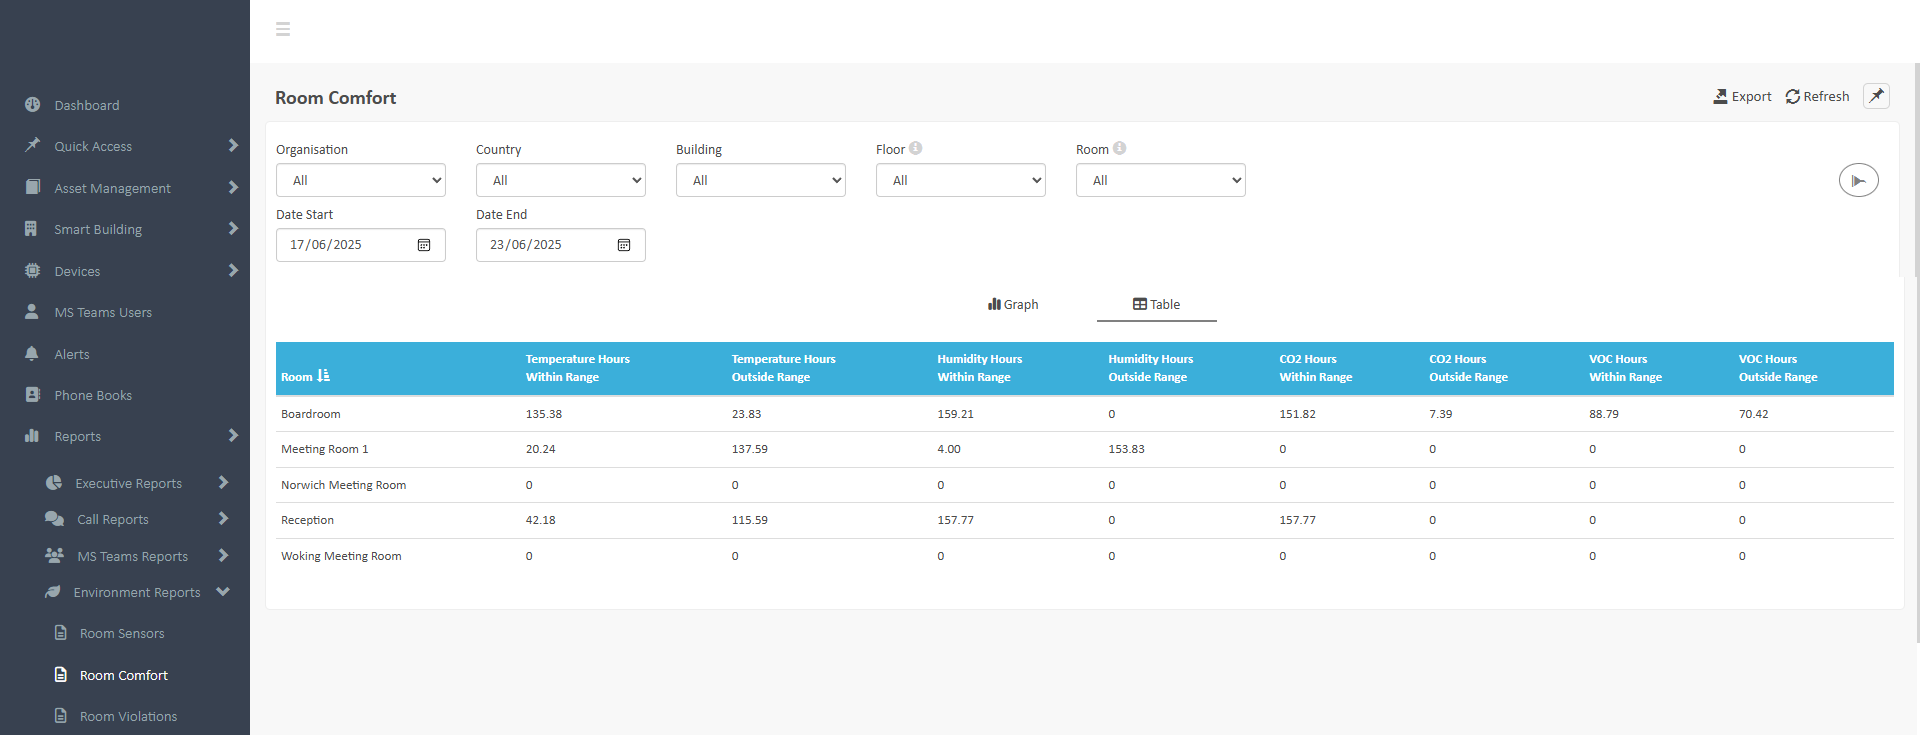The image size is (1920, 735).
Task: Select the Woking Meeting Room cell
Action: tap(341, 556)
